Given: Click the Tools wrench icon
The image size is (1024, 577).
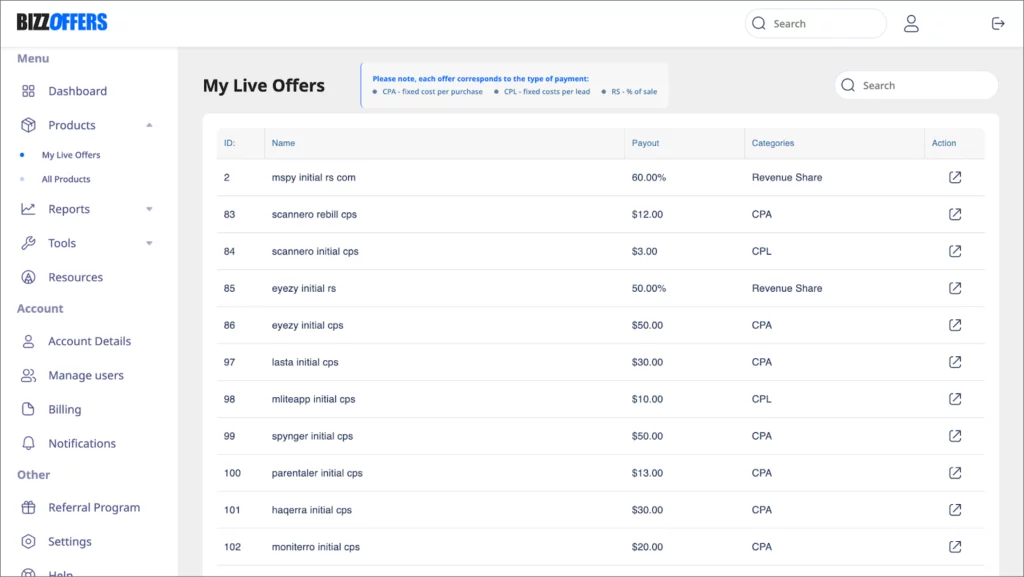Looking at the screenshot, I should pos(28,243).
